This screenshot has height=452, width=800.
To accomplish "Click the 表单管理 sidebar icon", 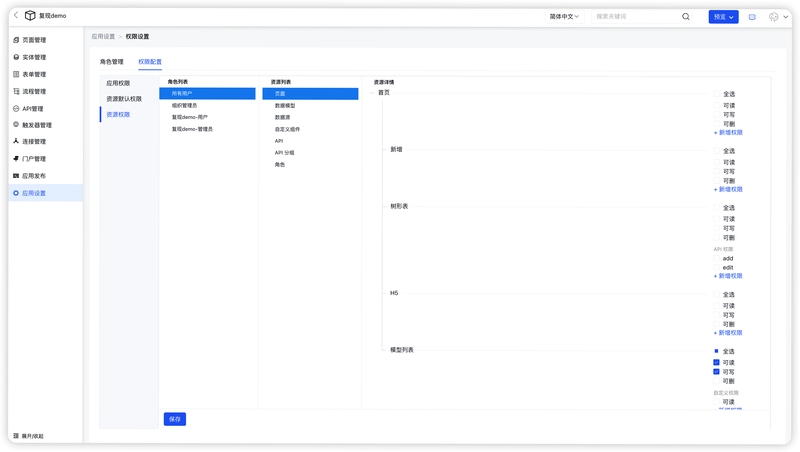I will 16,74.
